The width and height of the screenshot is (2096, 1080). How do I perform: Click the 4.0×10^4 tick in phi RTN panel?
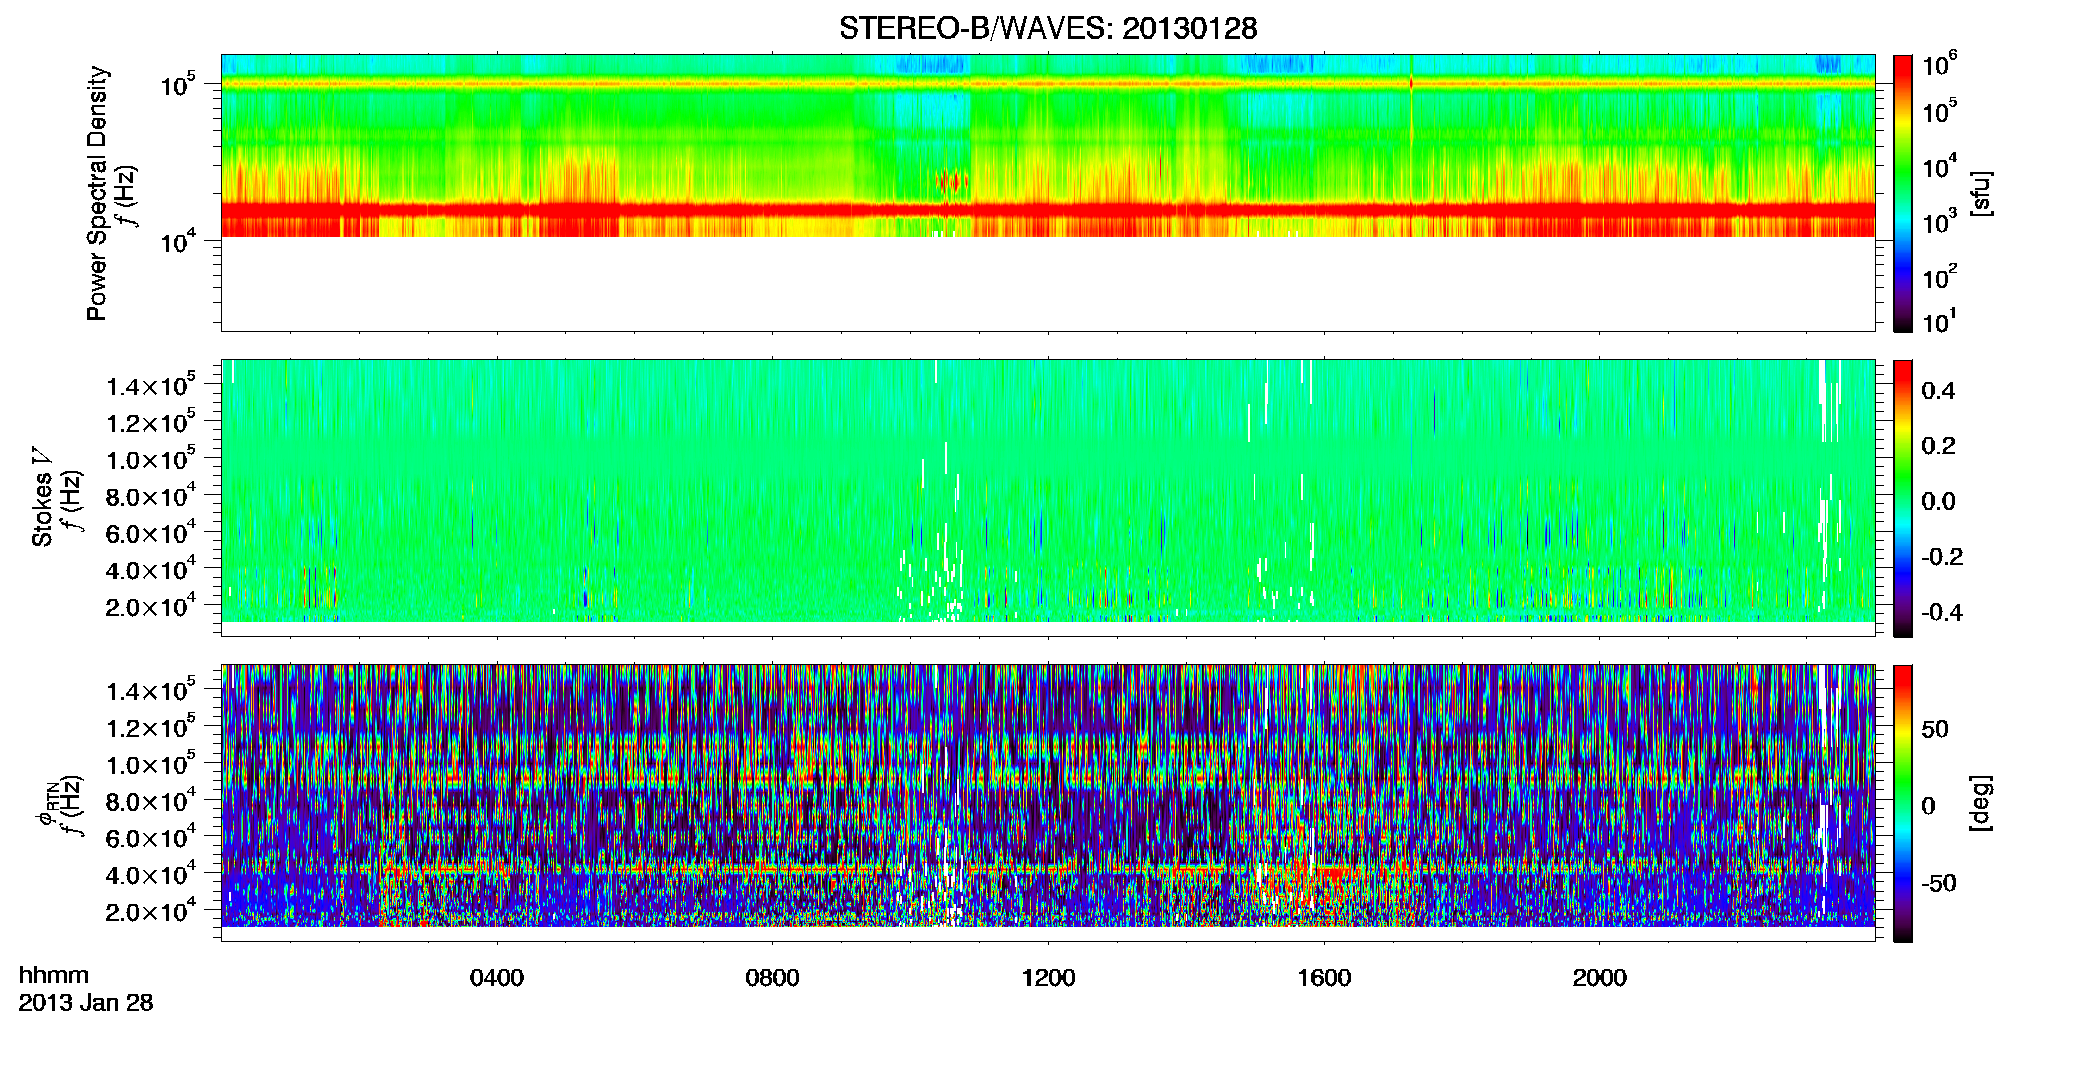point(151,874)
